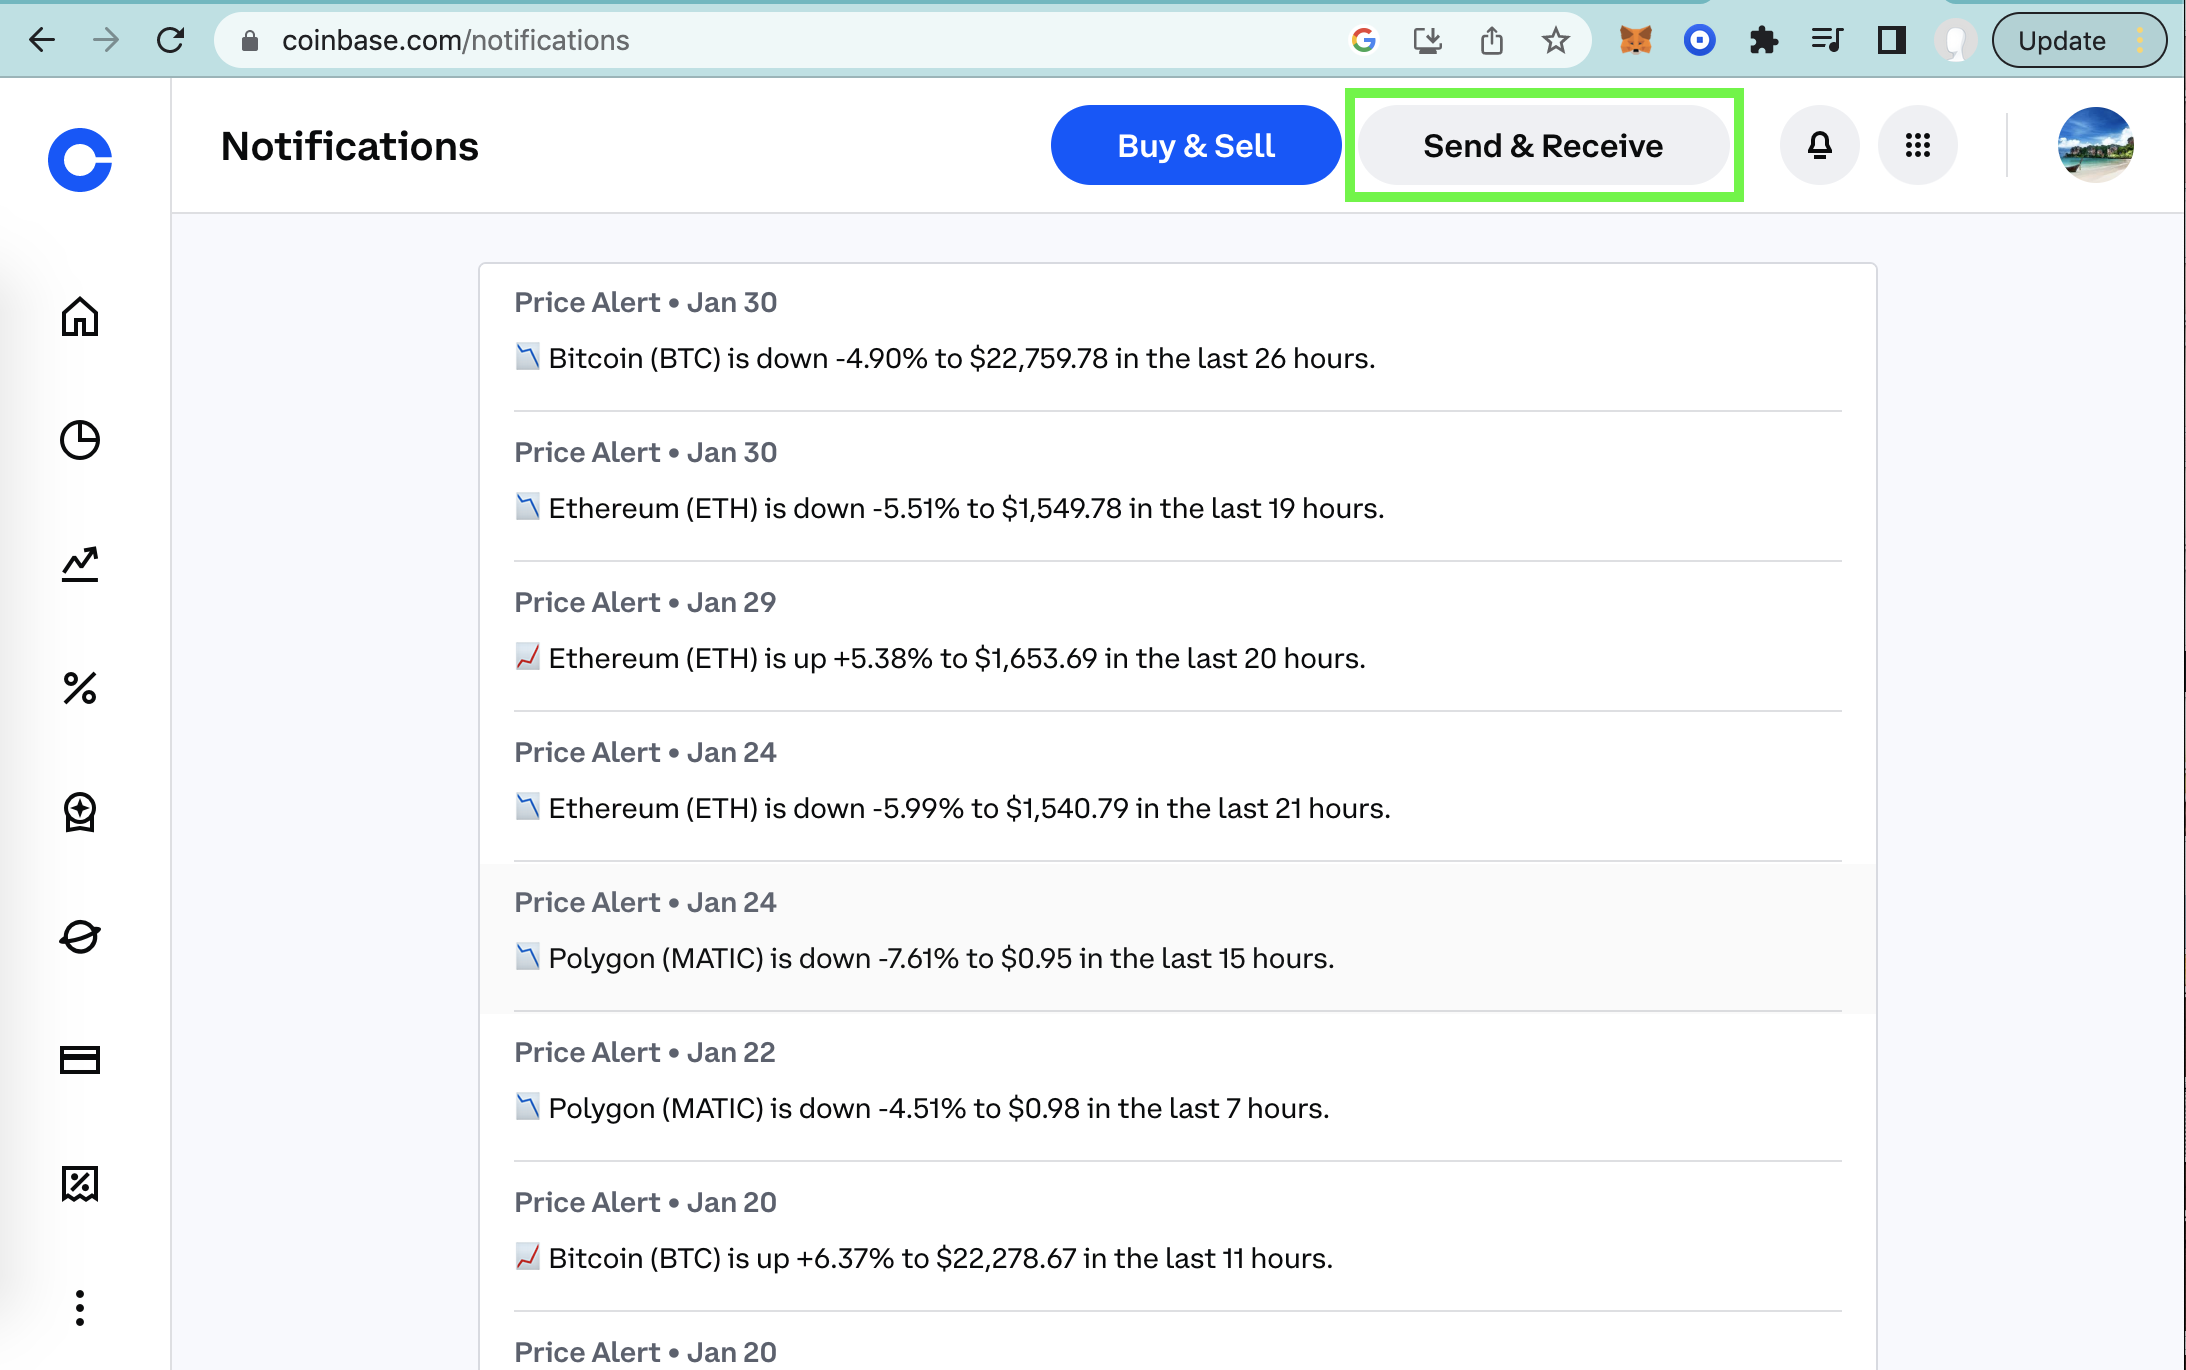Click the notifications bell icon

(x=1820, y=146)
